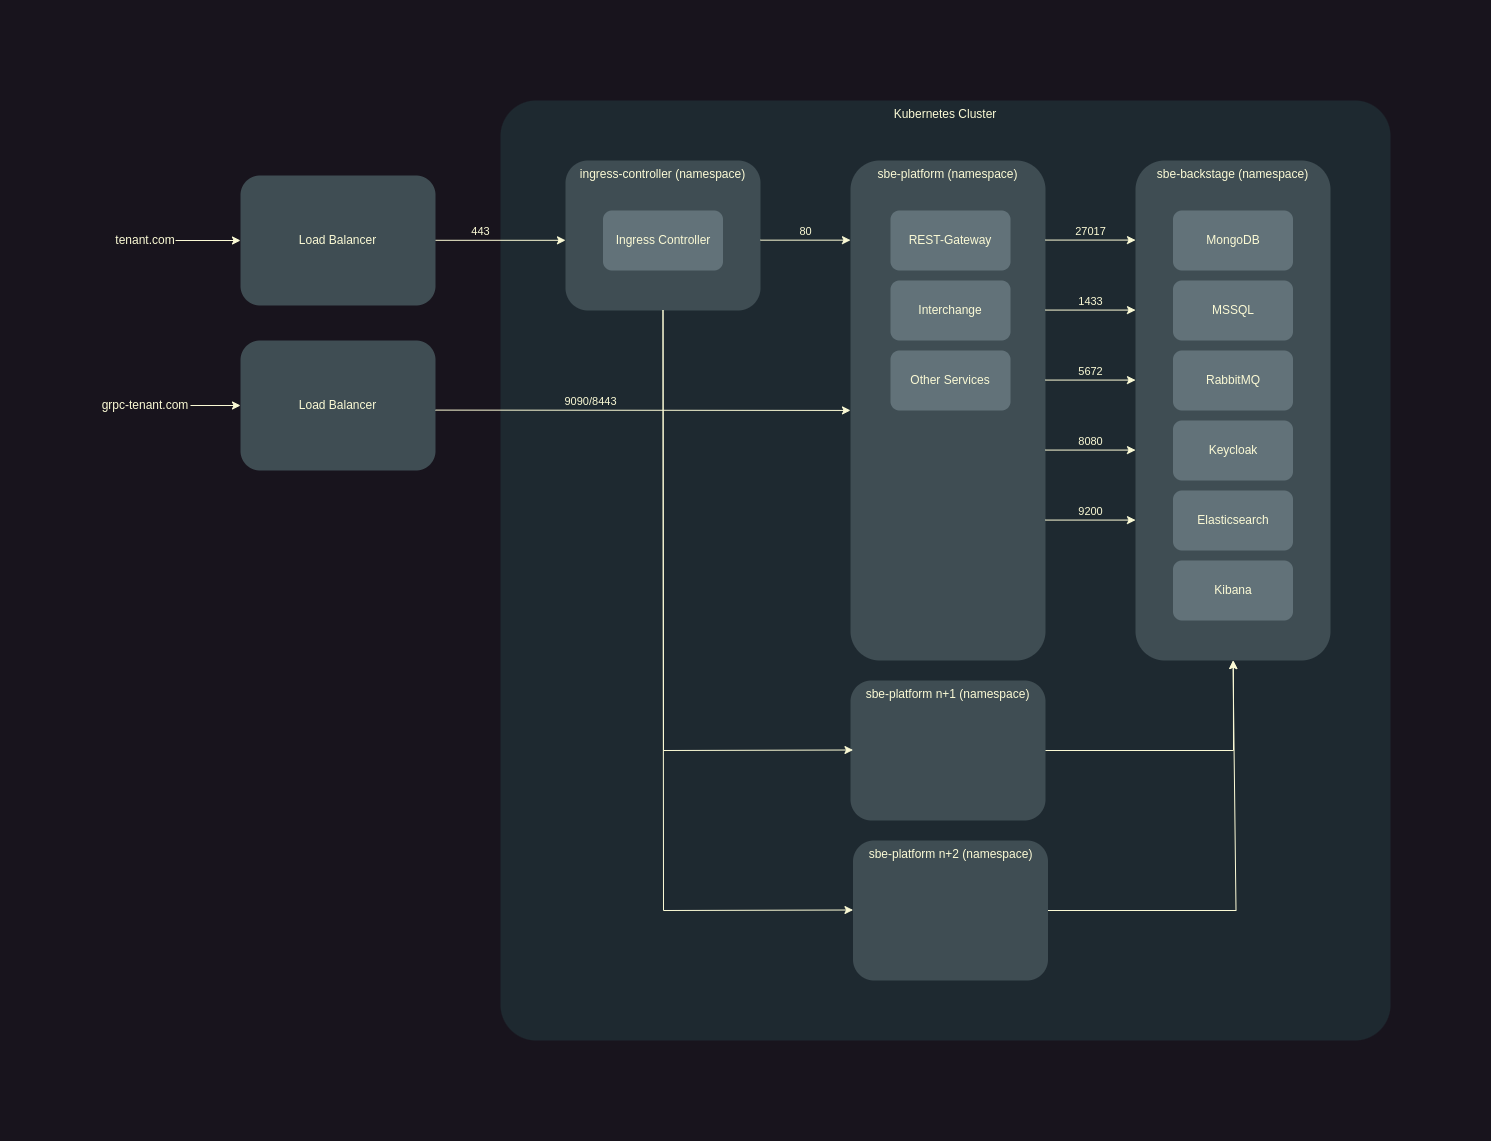
Task: Click the Other Services box
Action: point(950,380)
